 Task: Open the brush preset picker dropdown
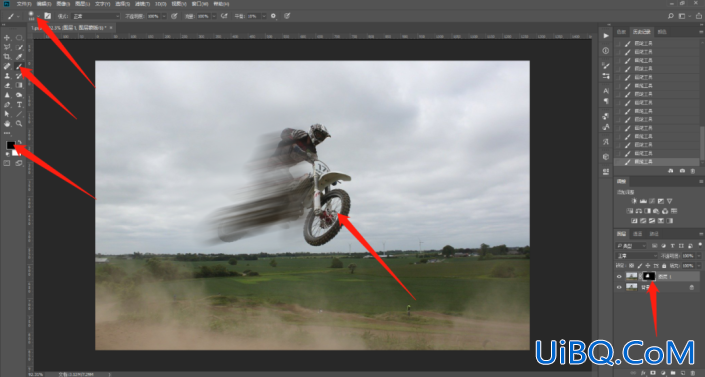coord(38,16)
